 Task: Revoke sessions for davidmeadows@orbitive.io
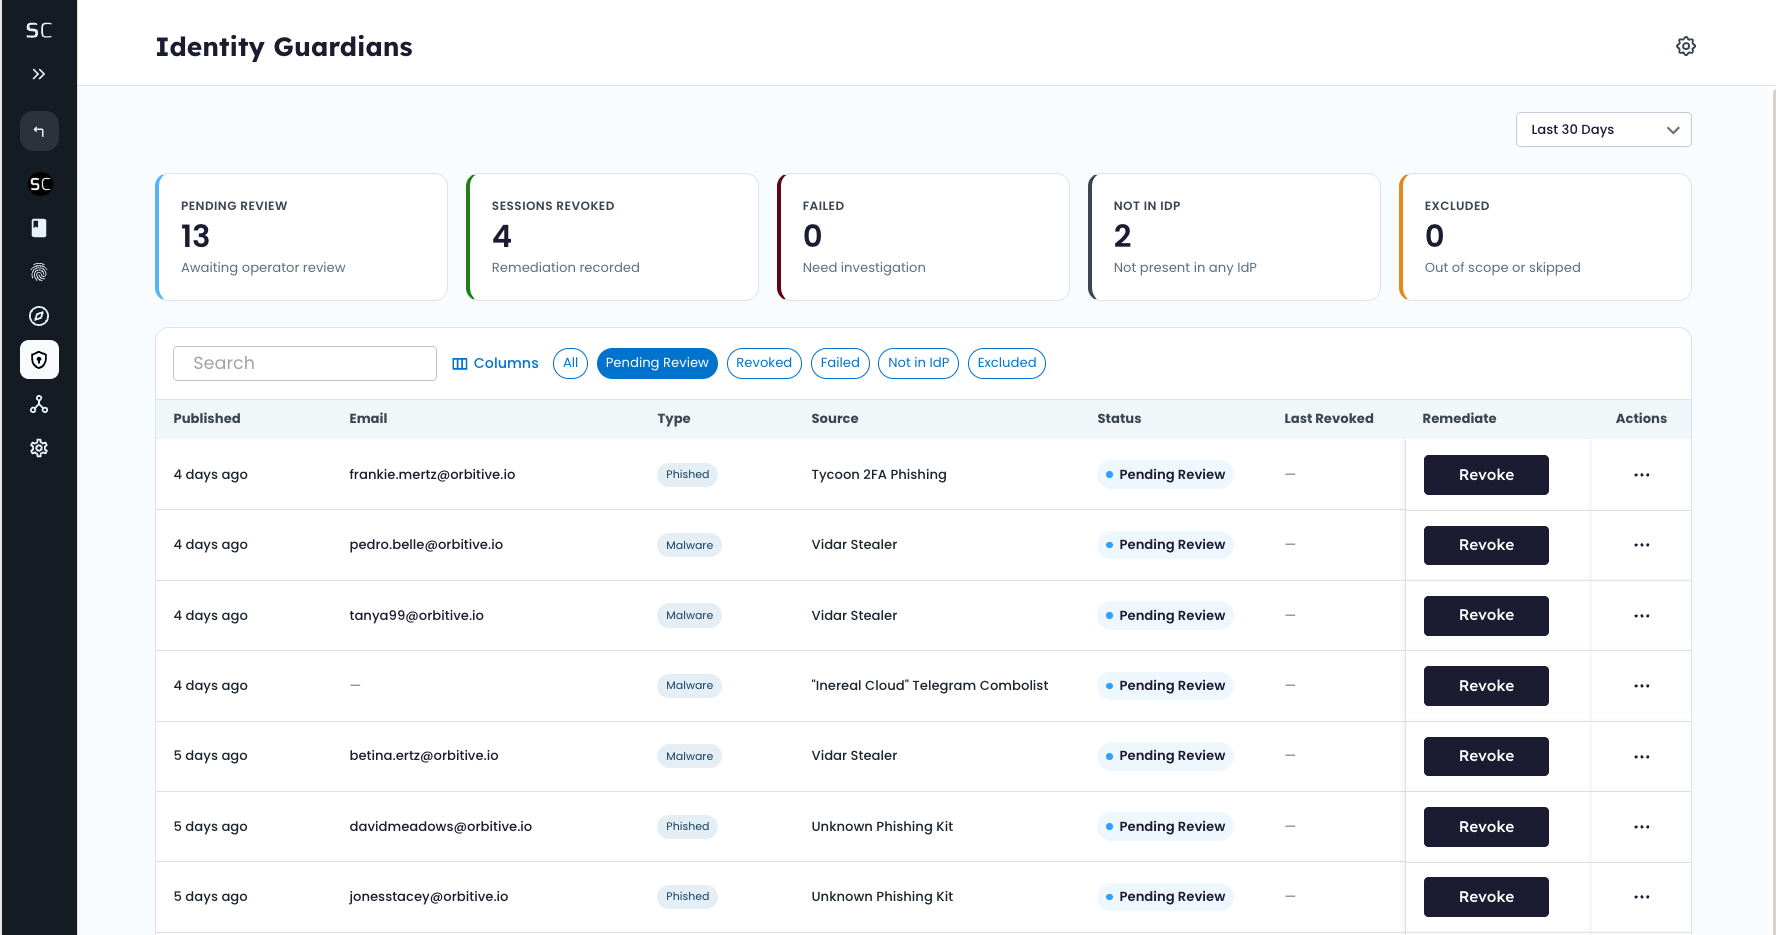1486,827
